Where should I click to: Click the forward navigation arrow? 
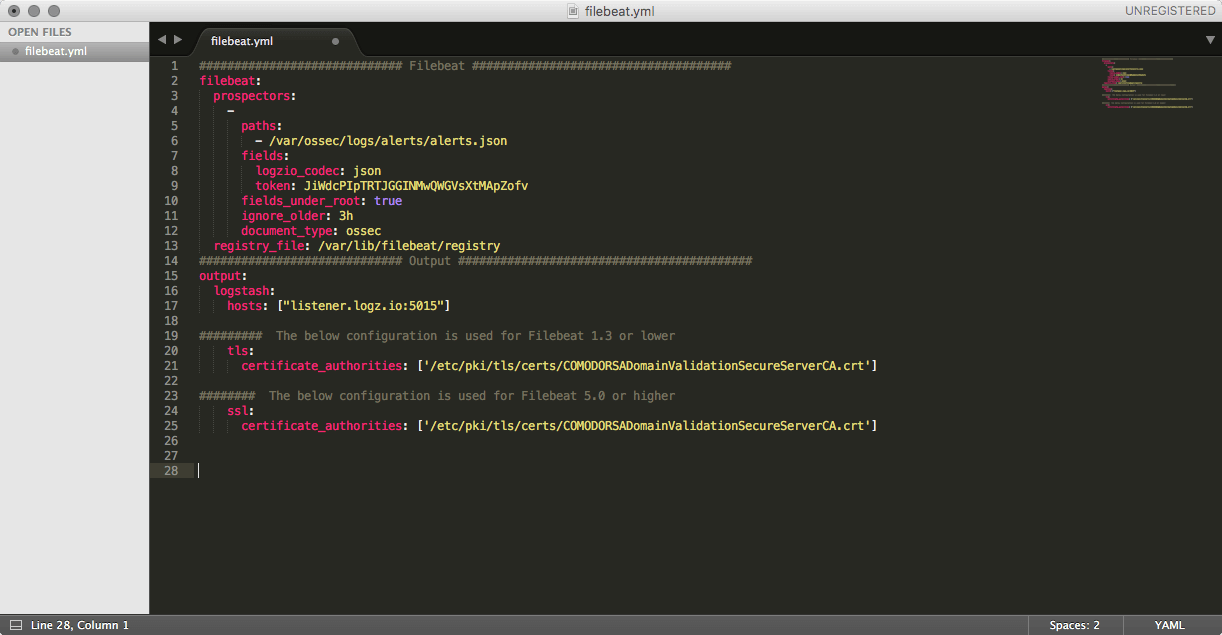point(178,39)
